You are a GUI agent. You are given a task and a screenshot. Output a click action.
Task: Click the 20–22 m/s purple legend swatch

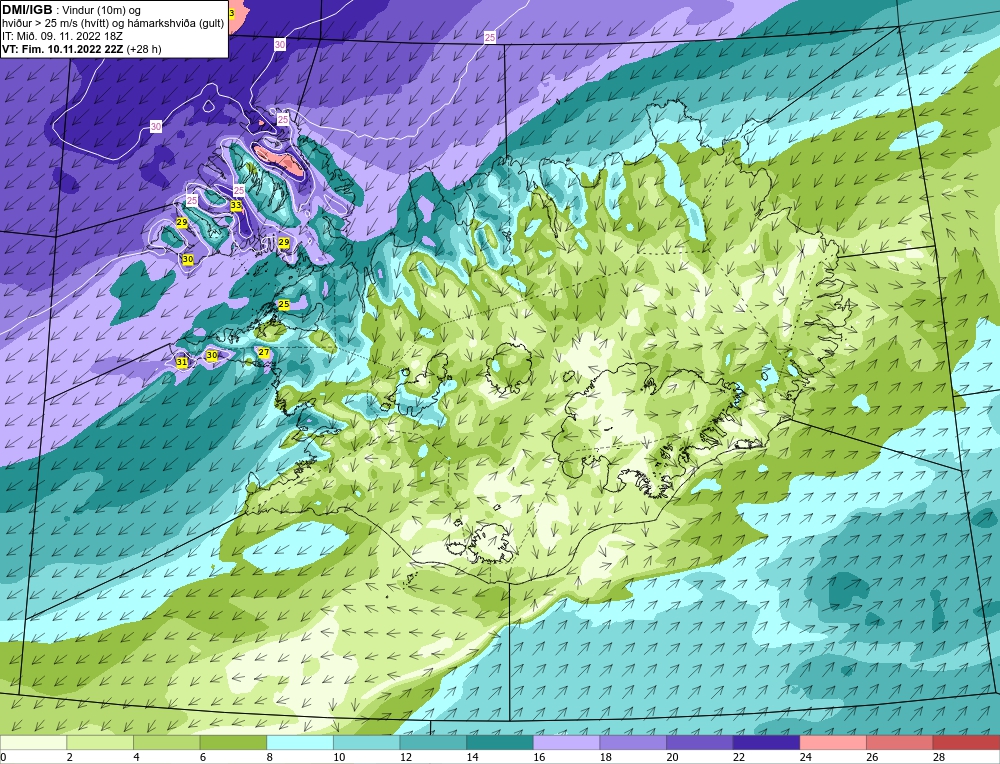click(700, 742)
